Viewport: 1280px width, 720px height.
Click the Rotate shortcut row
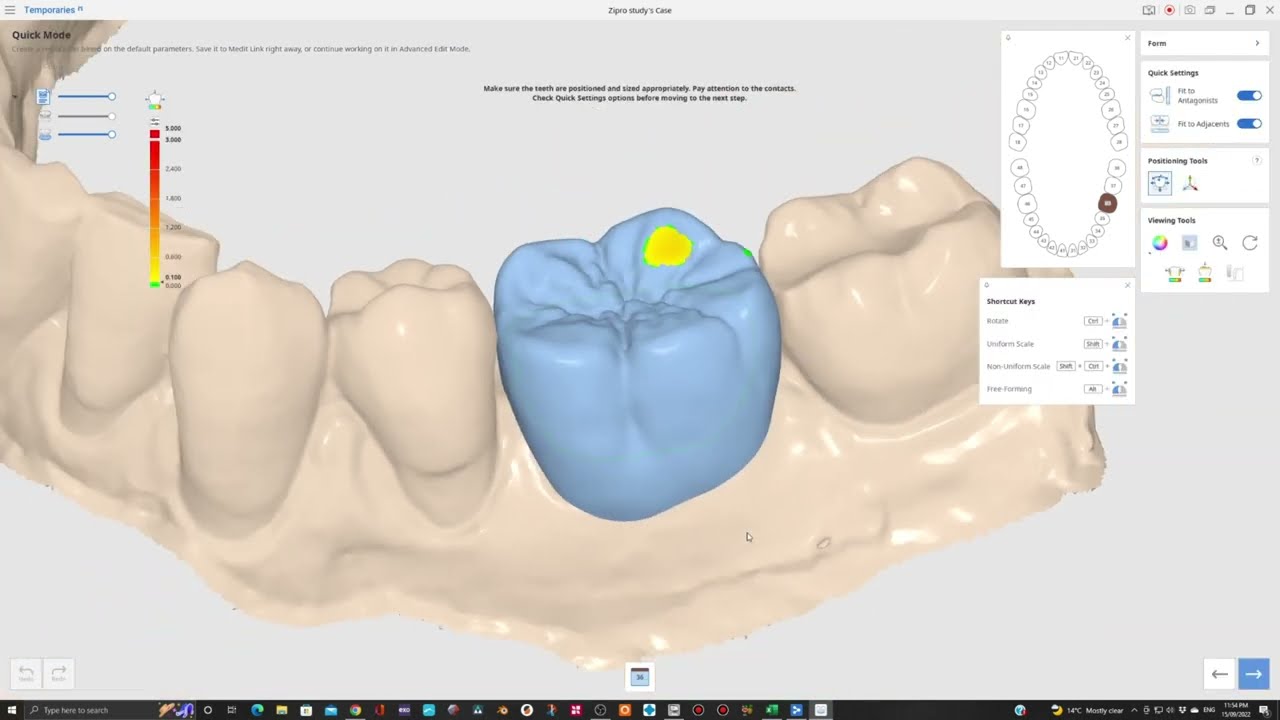1056,321
